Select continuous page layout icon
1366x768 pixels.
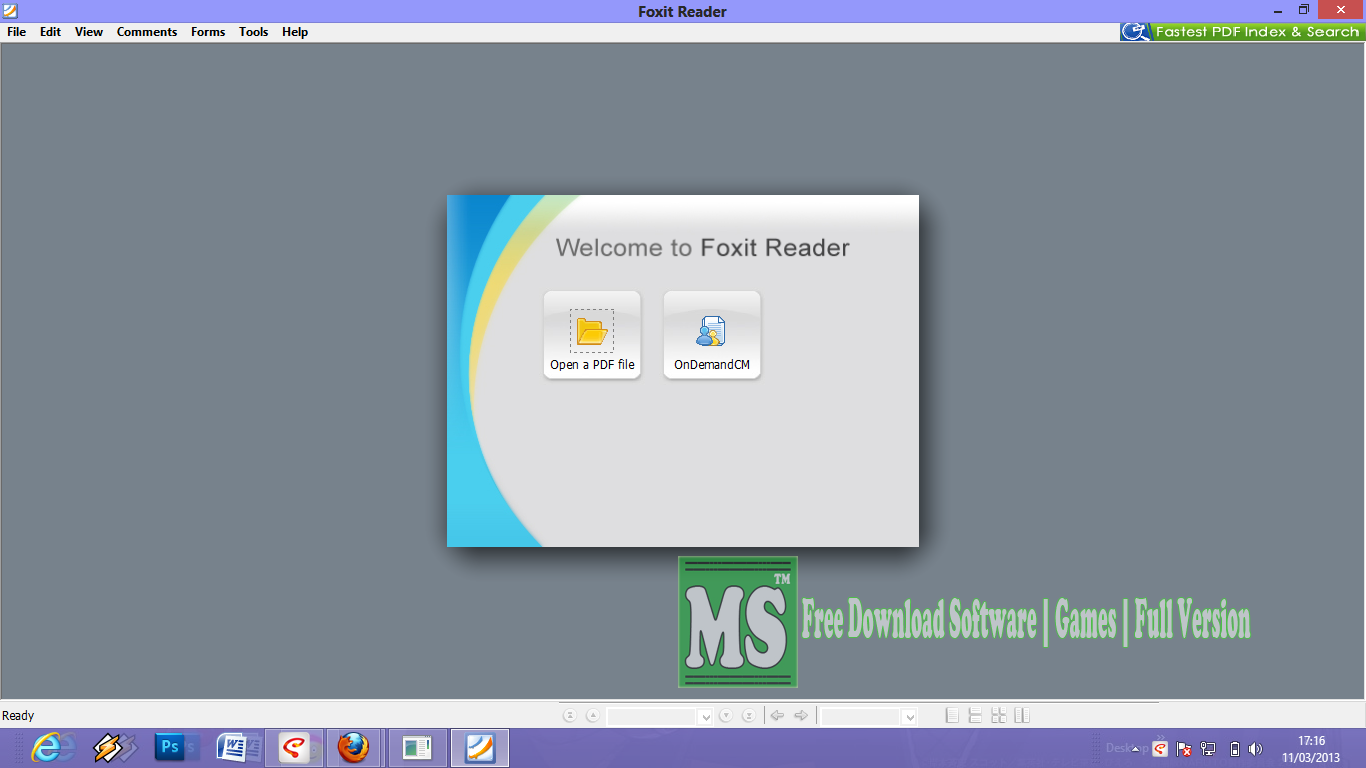(x=975, y=716)
